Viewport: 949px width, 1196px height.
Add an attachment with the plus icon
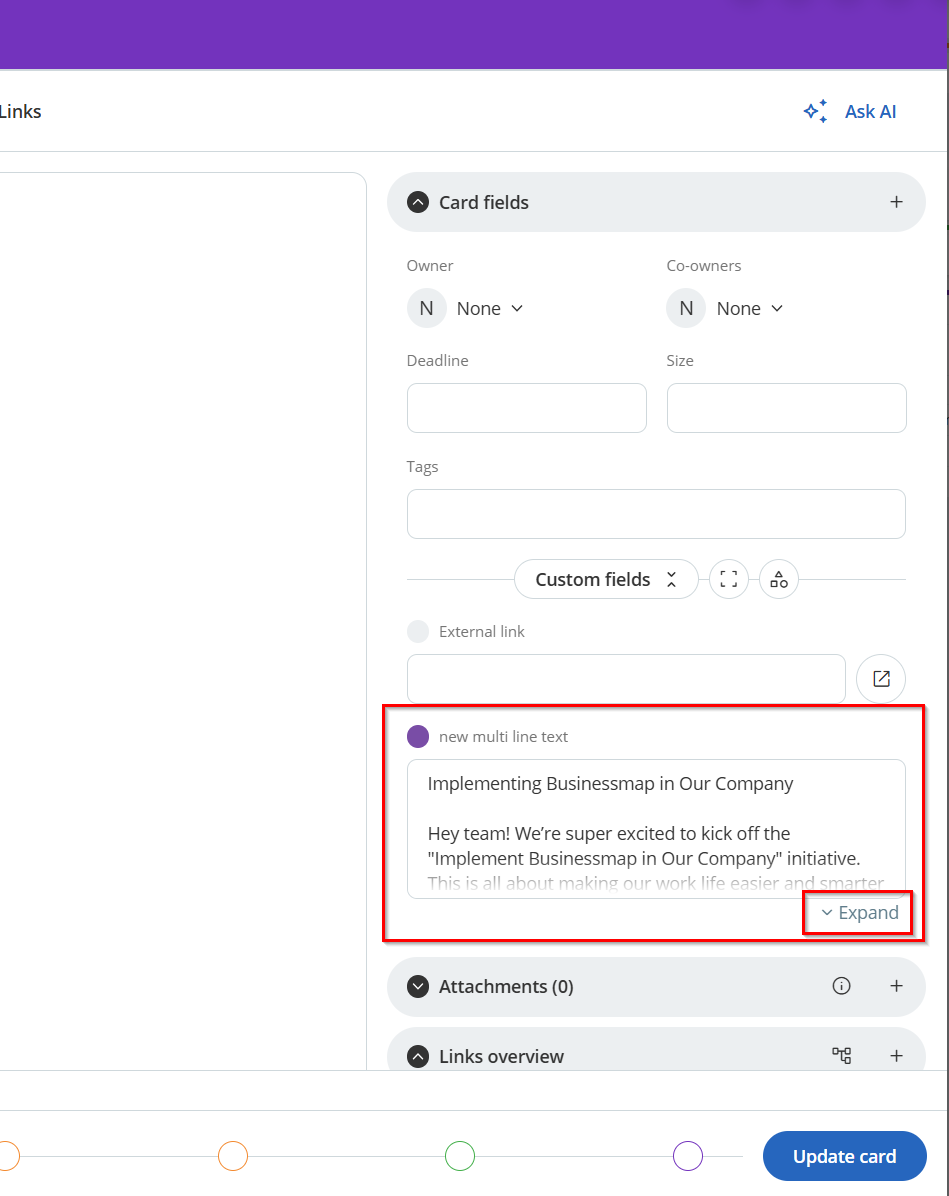[896, 986]
